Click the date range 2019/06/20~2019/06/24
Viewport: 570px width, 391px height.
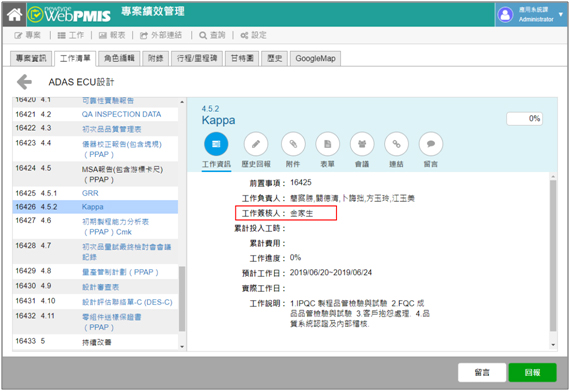331,273
